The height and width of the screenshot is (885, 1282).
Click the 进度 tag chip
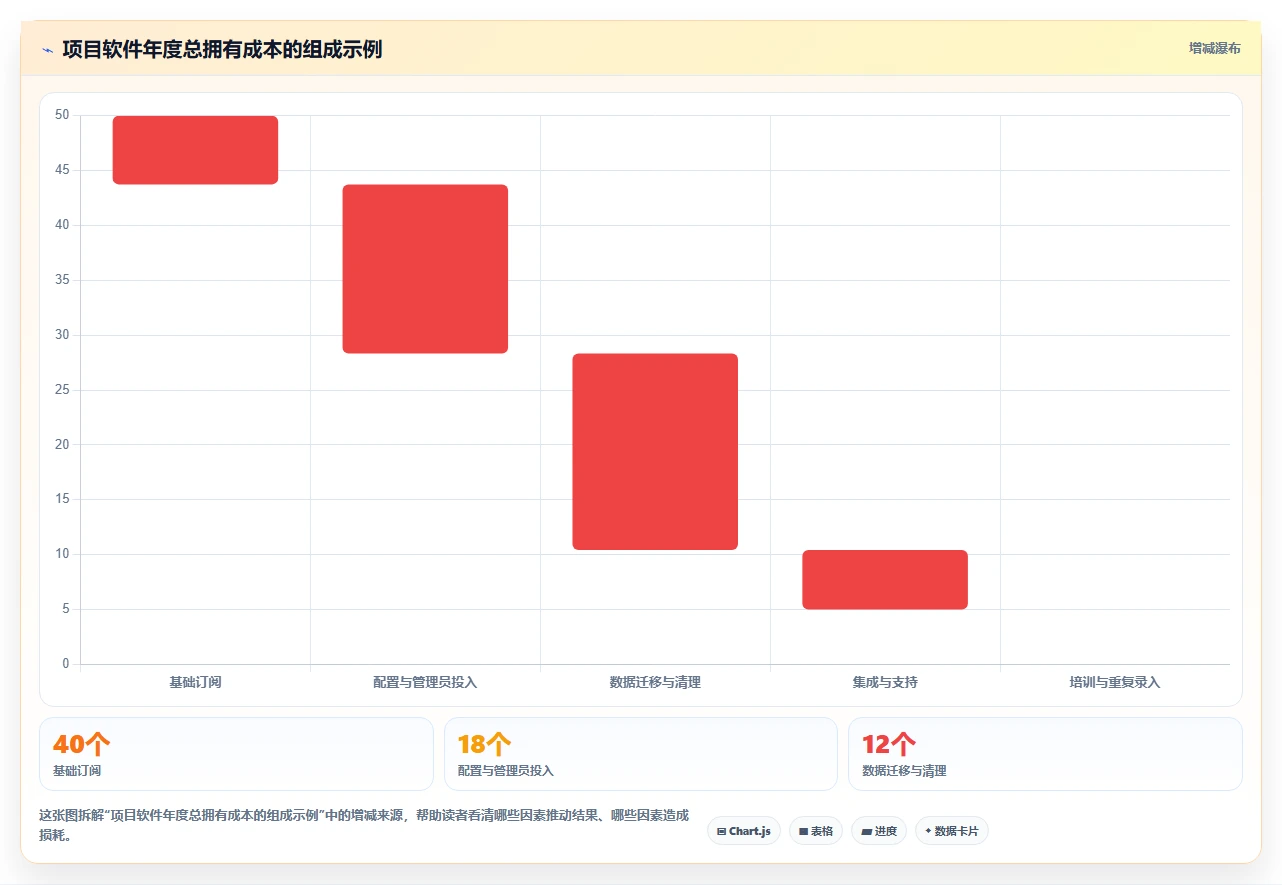click(879, 831)
